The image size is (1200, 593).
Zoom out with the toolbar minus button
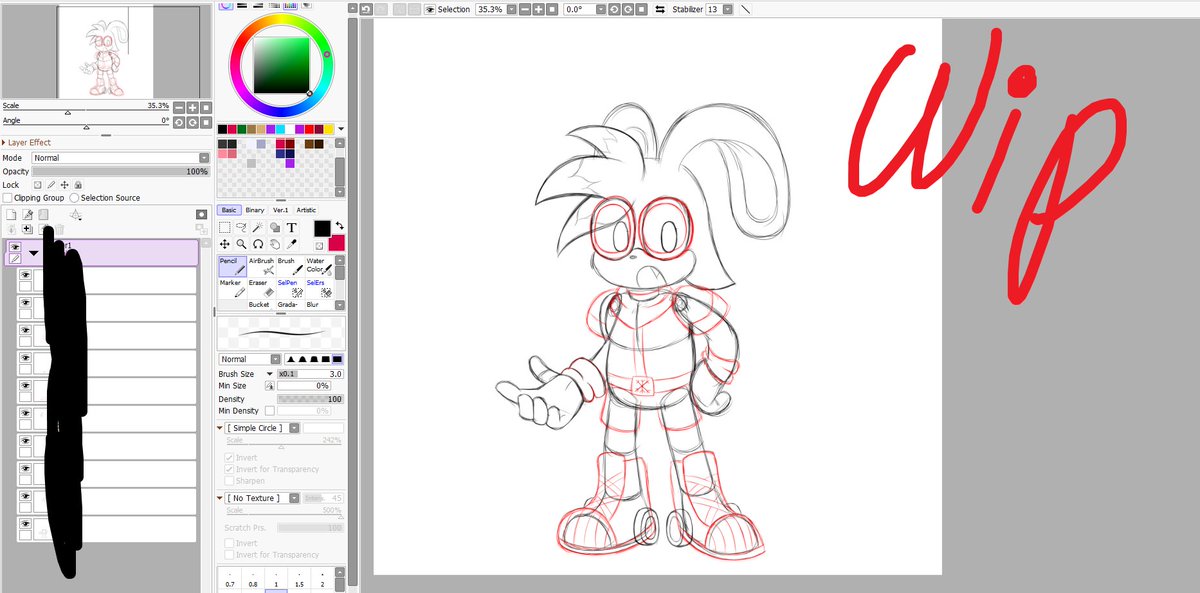[525, 9]
